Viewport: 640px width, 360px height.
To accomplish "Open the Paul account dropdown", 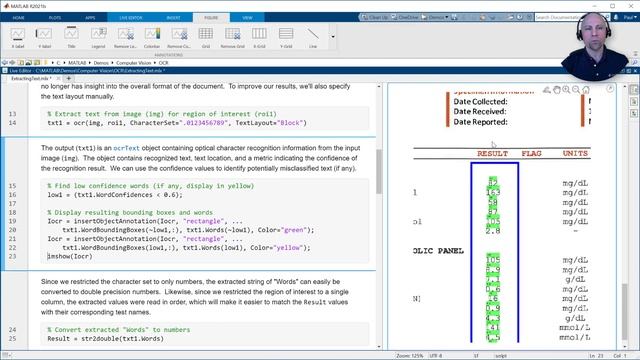I will (x=630, y=17).
